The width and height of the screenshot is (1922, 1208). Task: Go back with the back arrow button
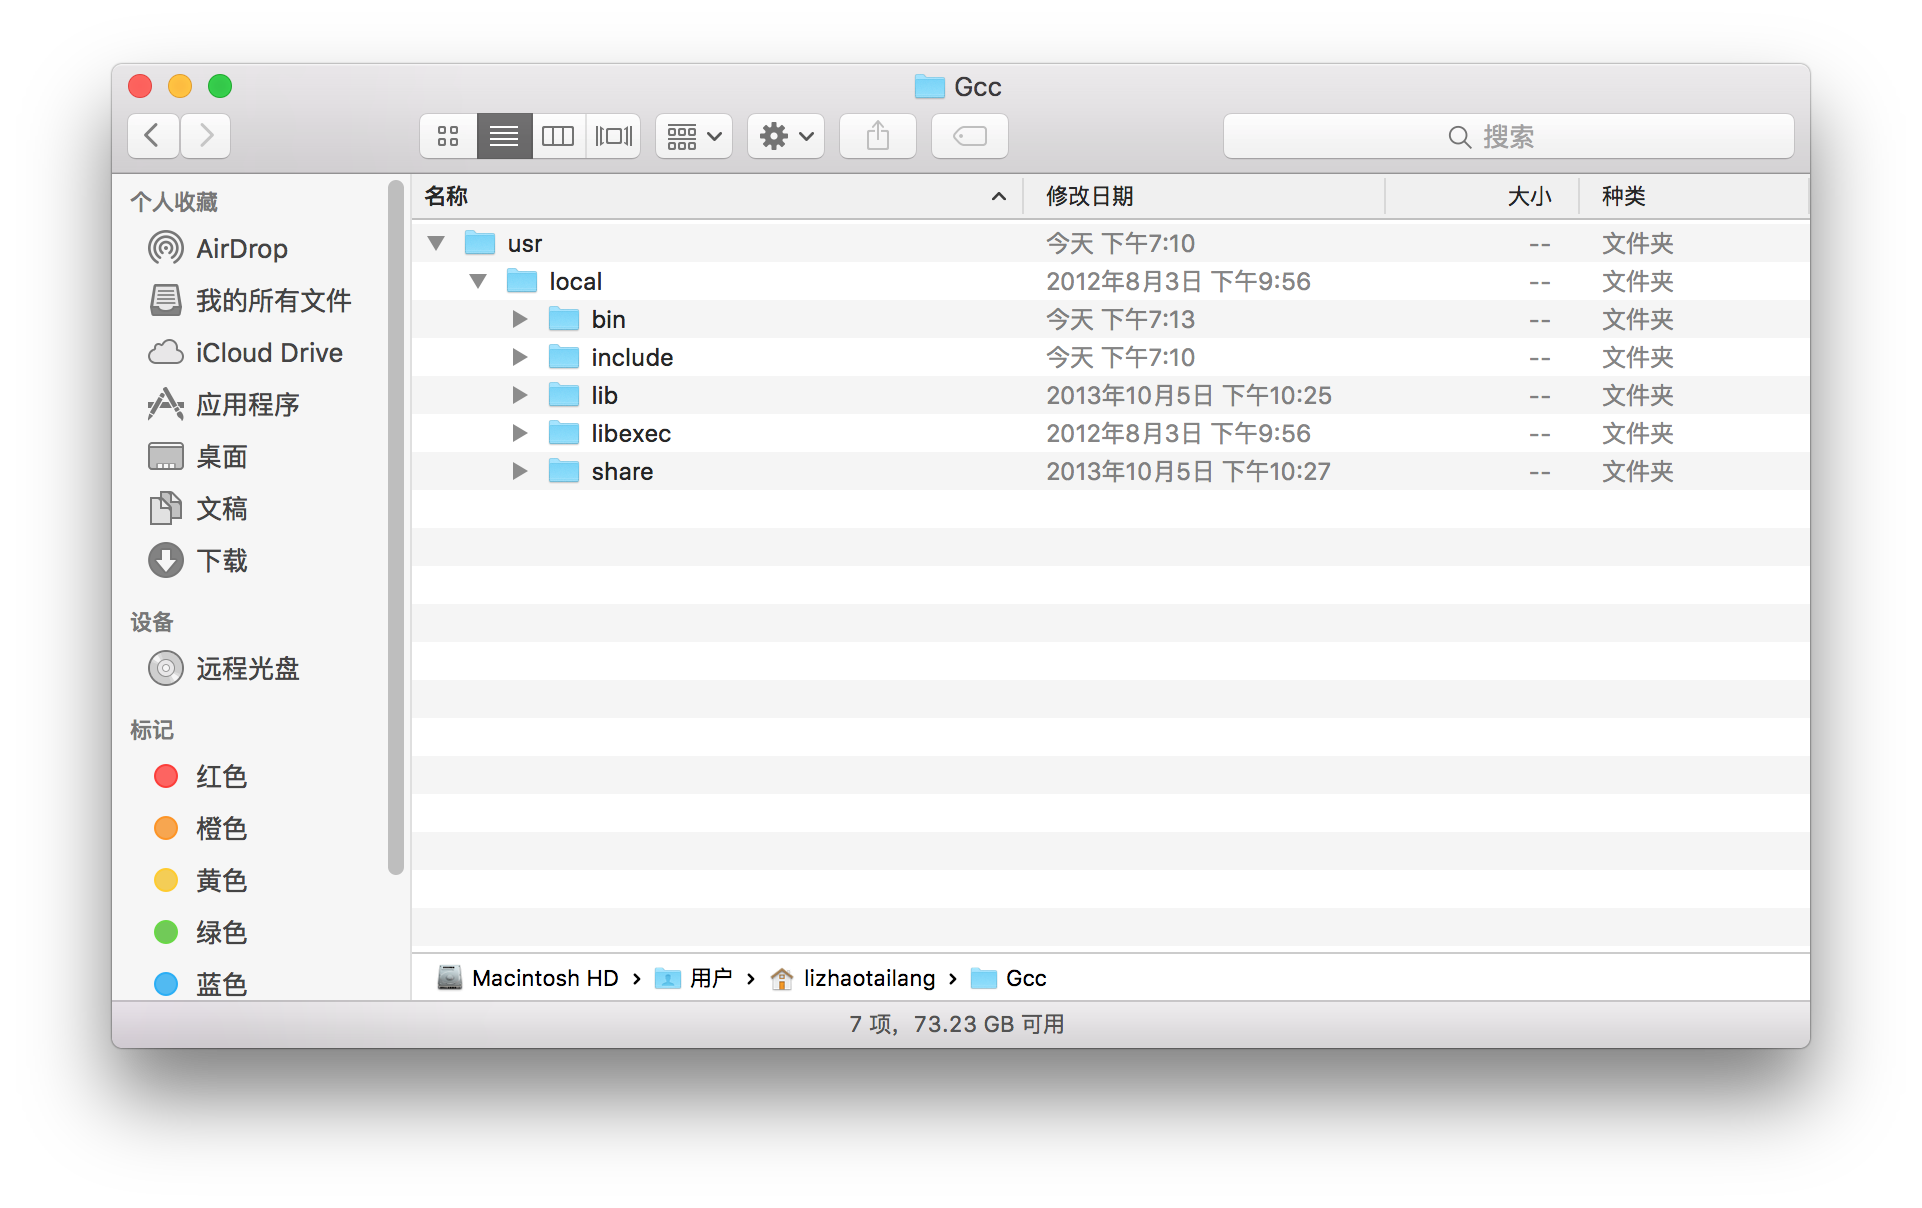click(x=153, y=136)
